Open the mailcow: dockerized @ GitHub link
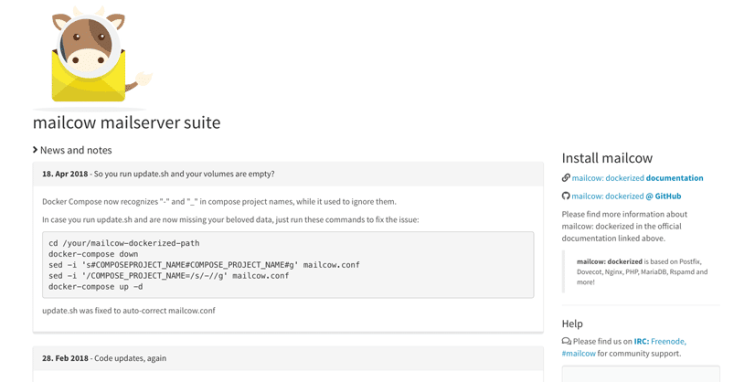This screenshot has width=755, height=382. (x=626, y=196)
